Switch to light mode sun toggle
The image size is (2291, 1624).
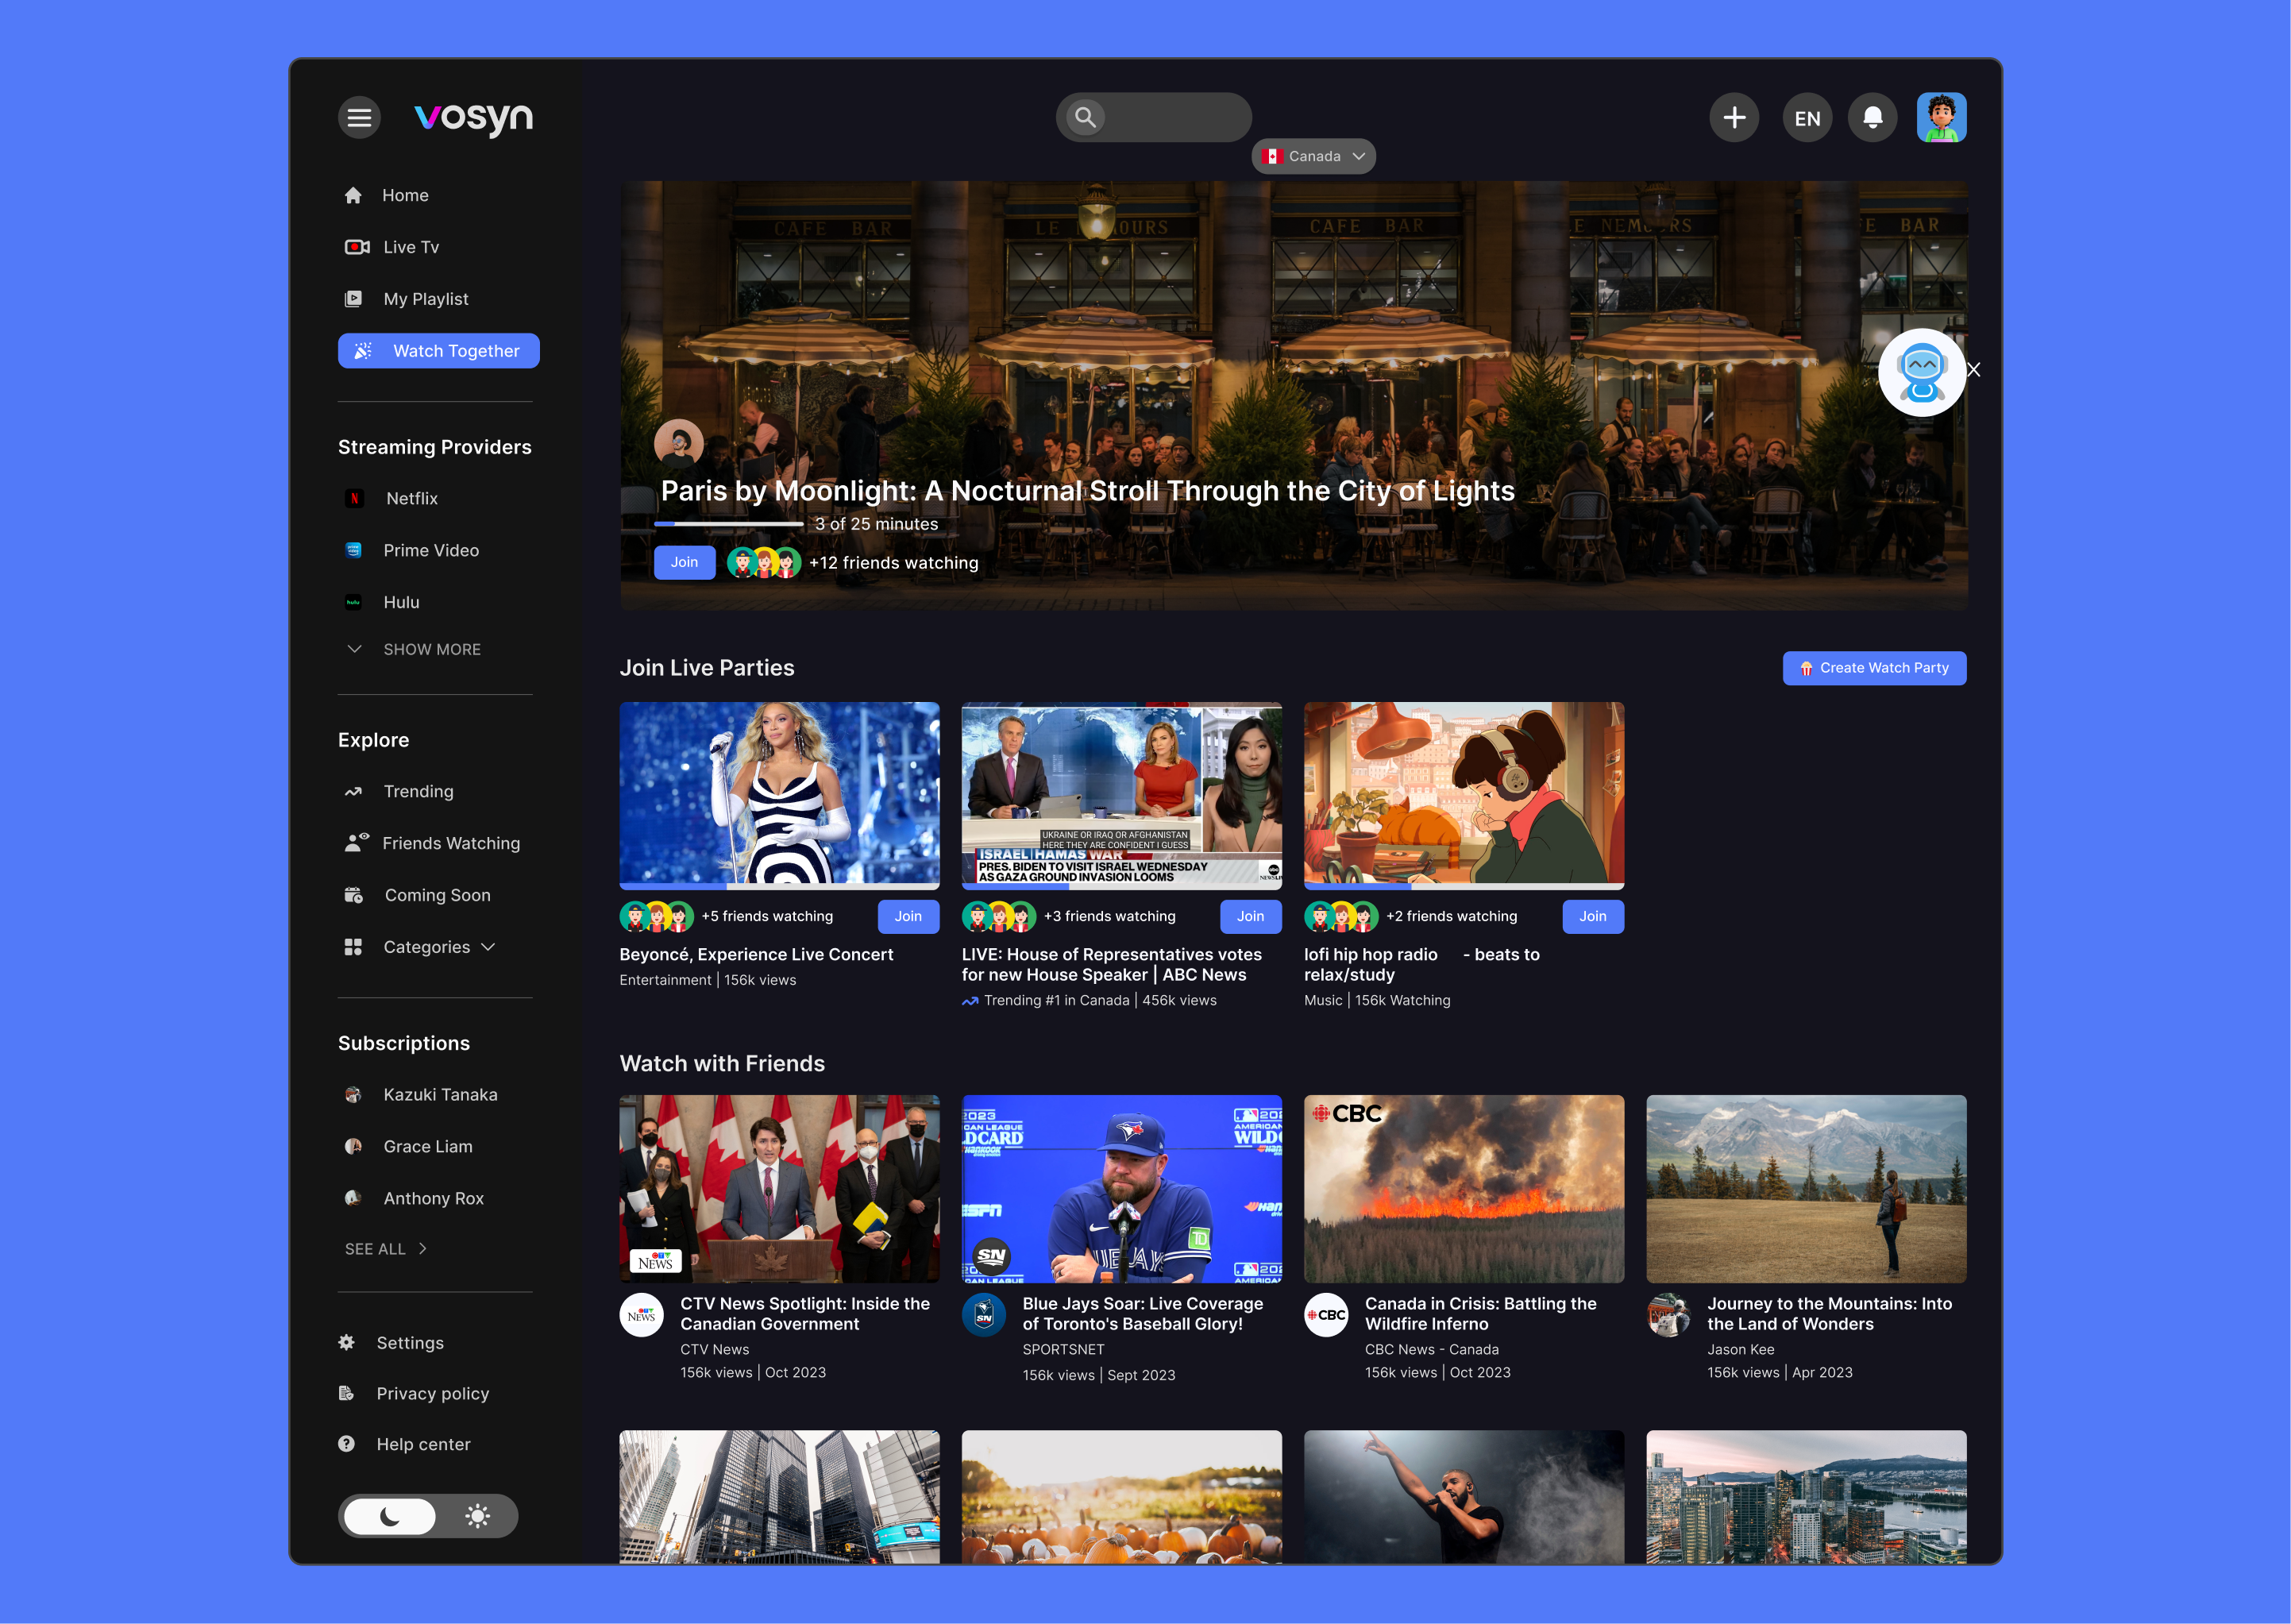(x=478, y=1516)
